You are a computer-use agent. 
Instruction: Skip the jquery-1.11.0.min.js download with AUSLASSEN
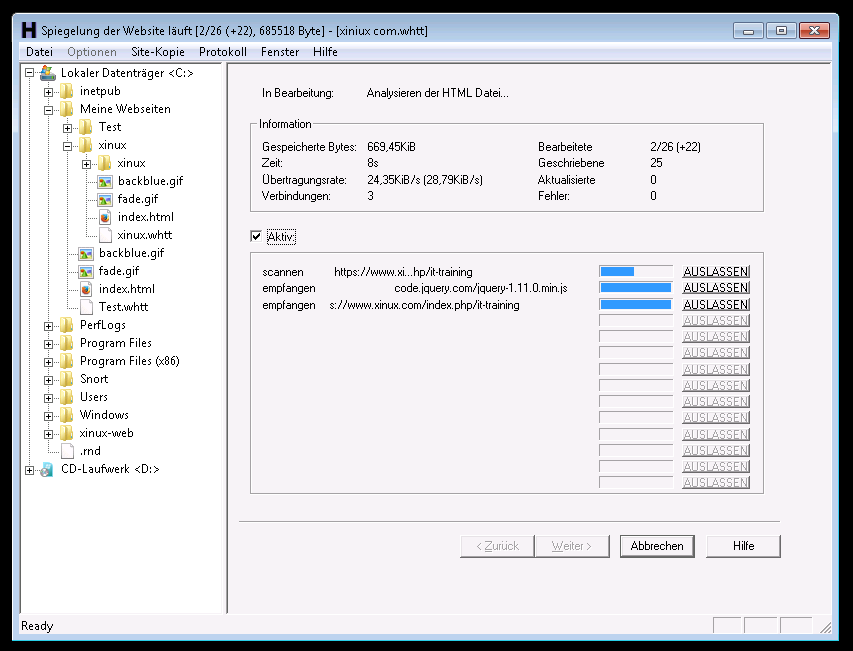click(715, 288)
